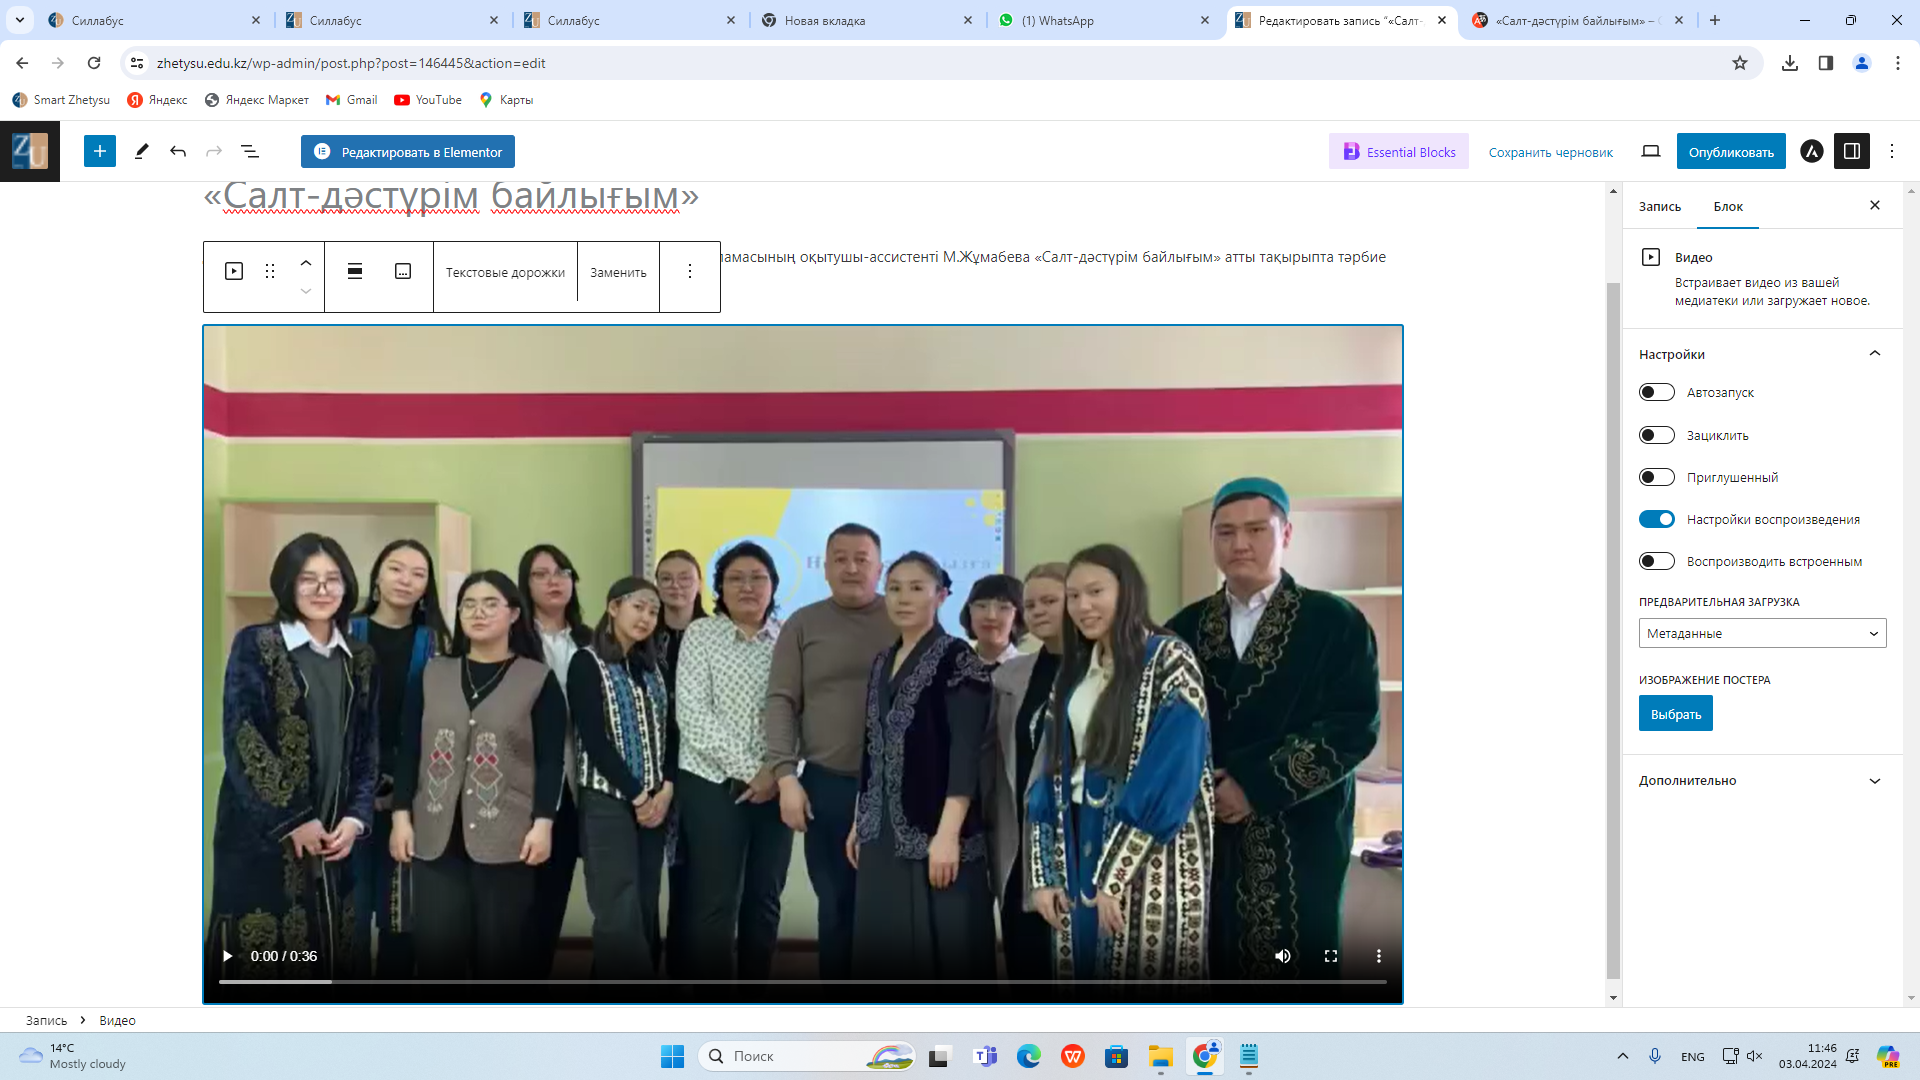Expand the Дополнительно section
1920x1080 pixels.
pyautogui.click(x=1762, y=781)
